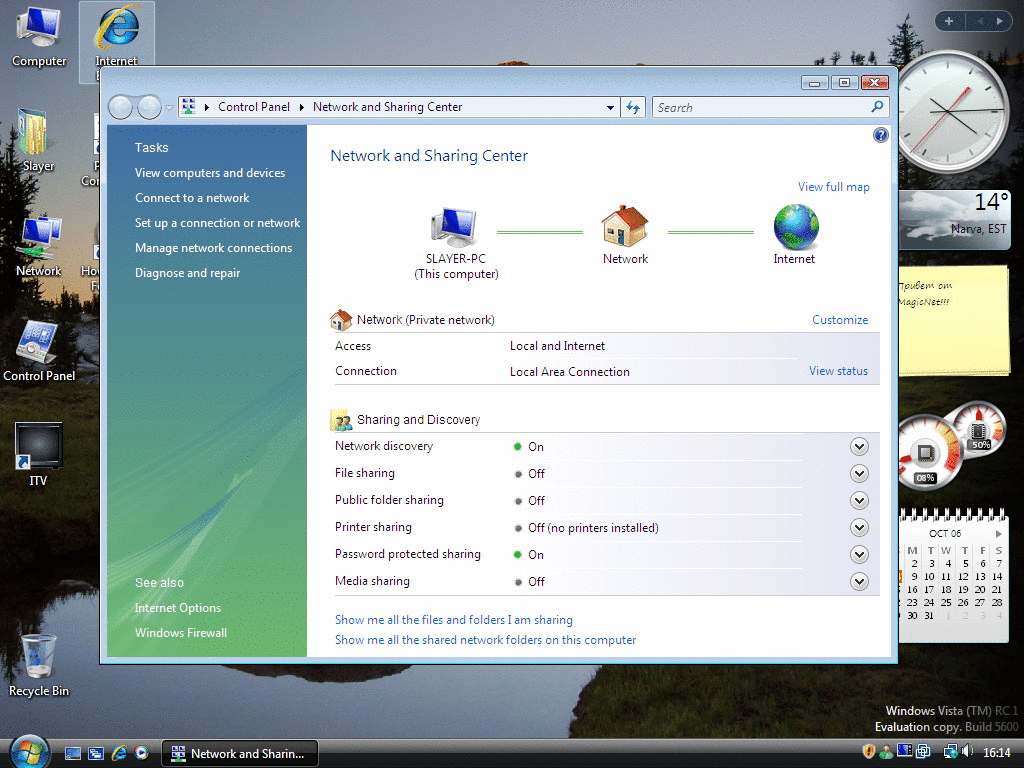Open the Recycle Bin
Image resolution: width=1024 pixels, height=768 pixels.
[39, 665]
